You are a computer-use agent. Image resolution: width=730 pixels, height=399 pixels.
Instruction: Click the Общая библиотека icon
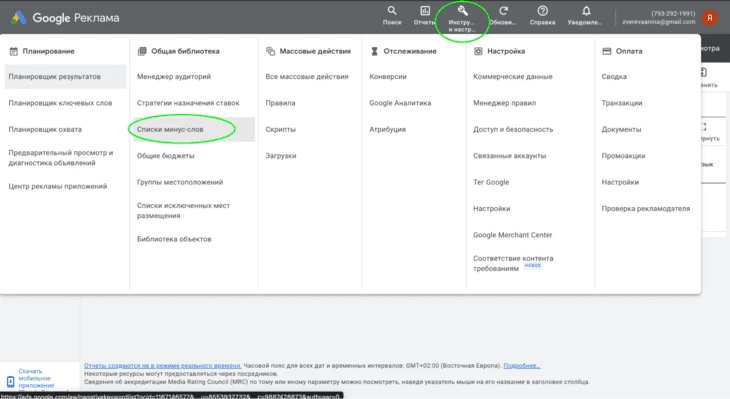(x=142, y=51)
